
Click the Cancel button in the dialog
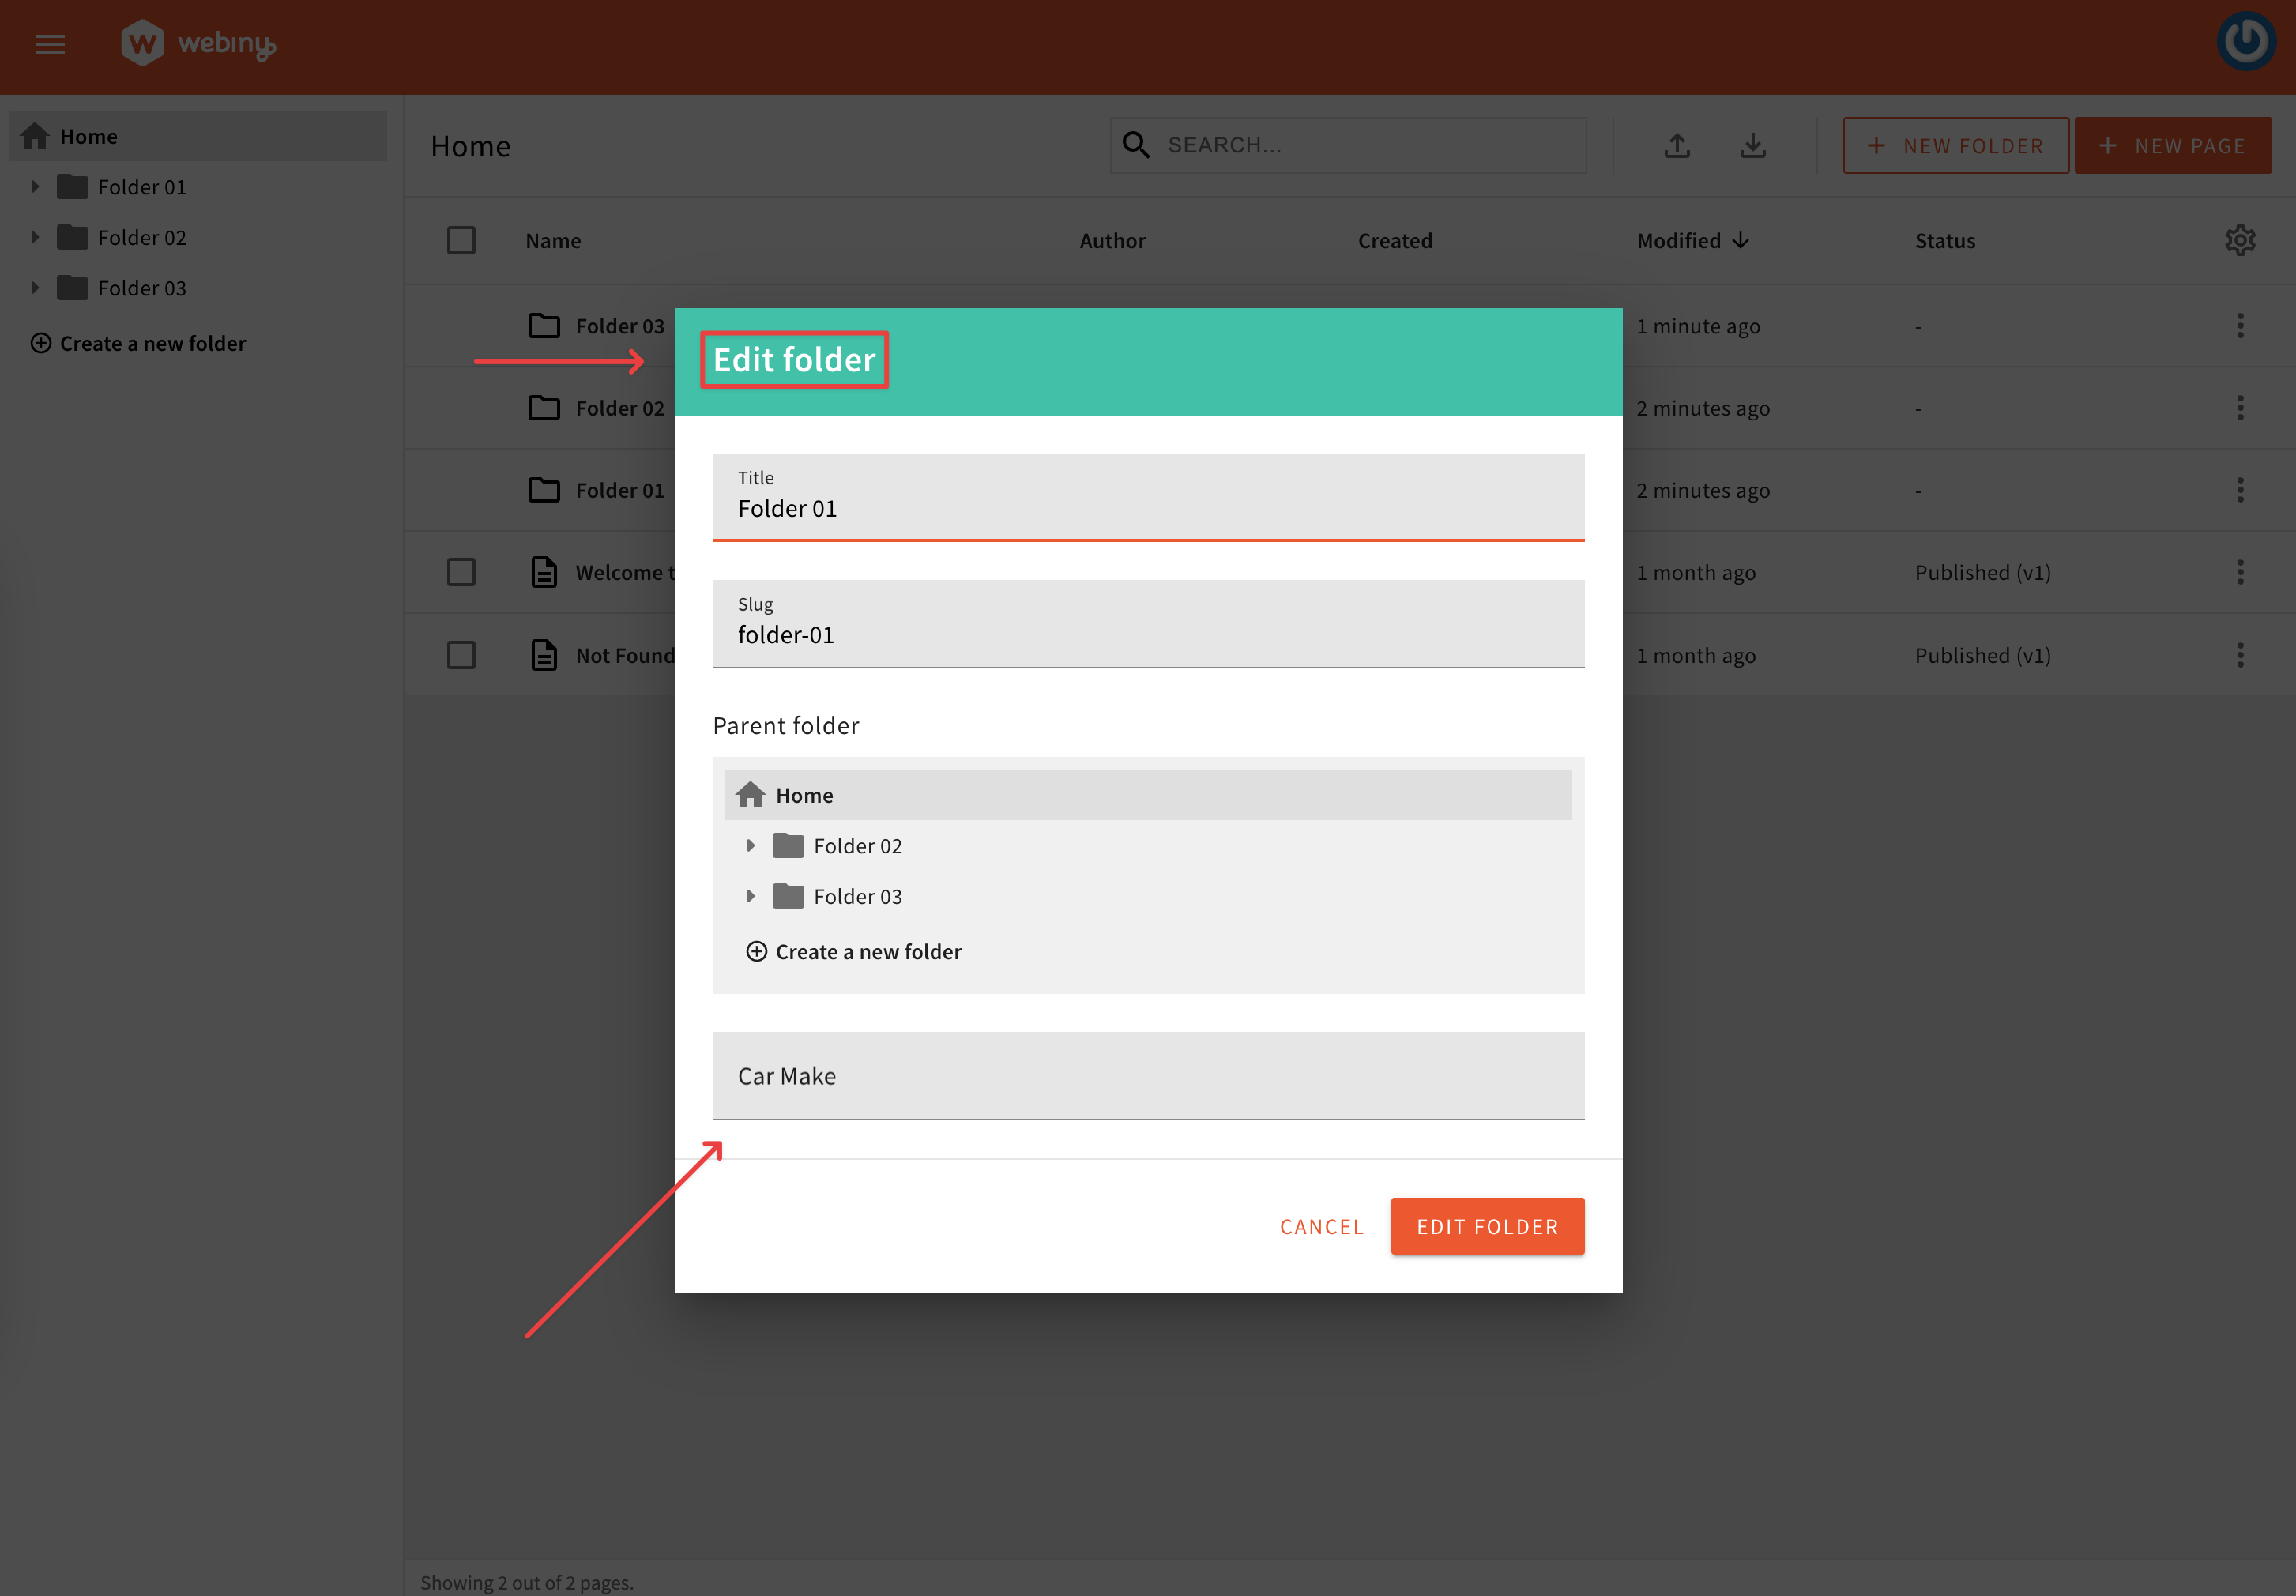pyautogui.click(x=1321, y=1226)
